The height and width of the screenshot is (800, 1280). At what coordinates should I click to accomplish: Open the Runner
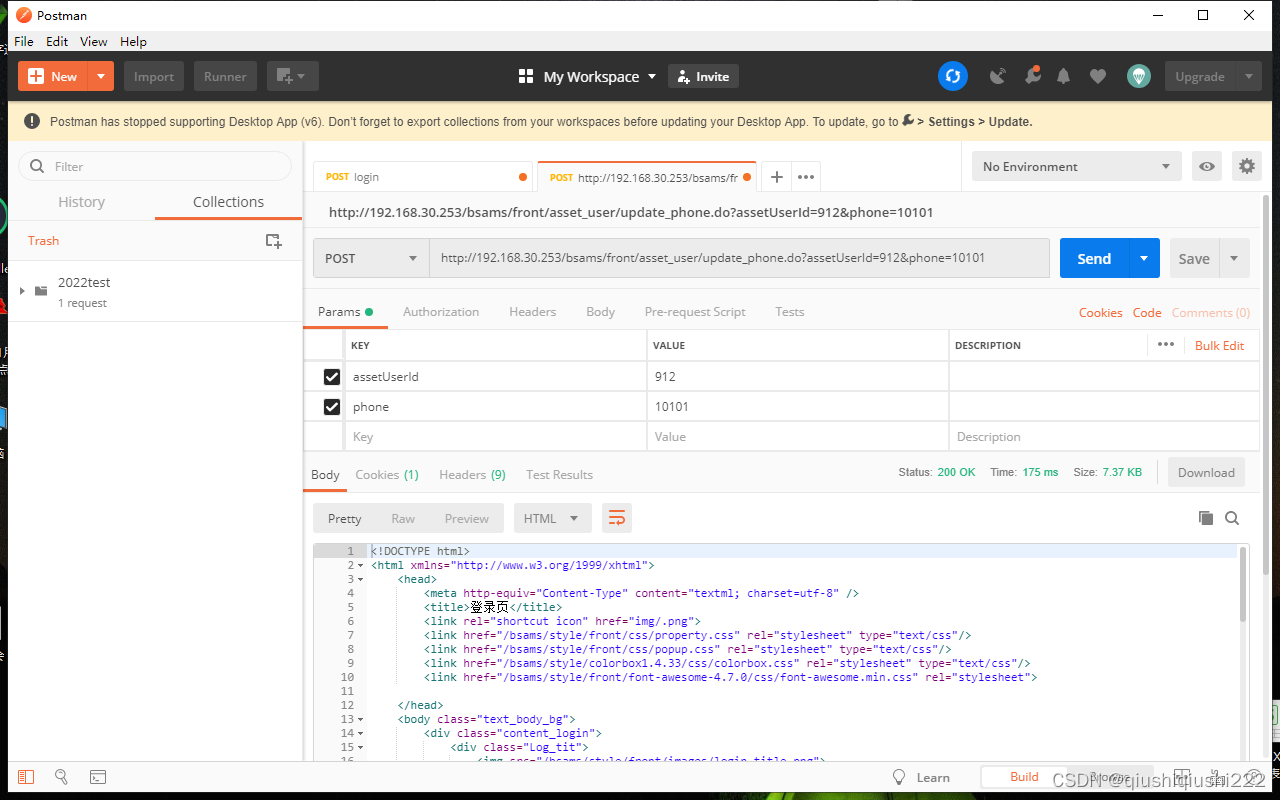point(225,76)
